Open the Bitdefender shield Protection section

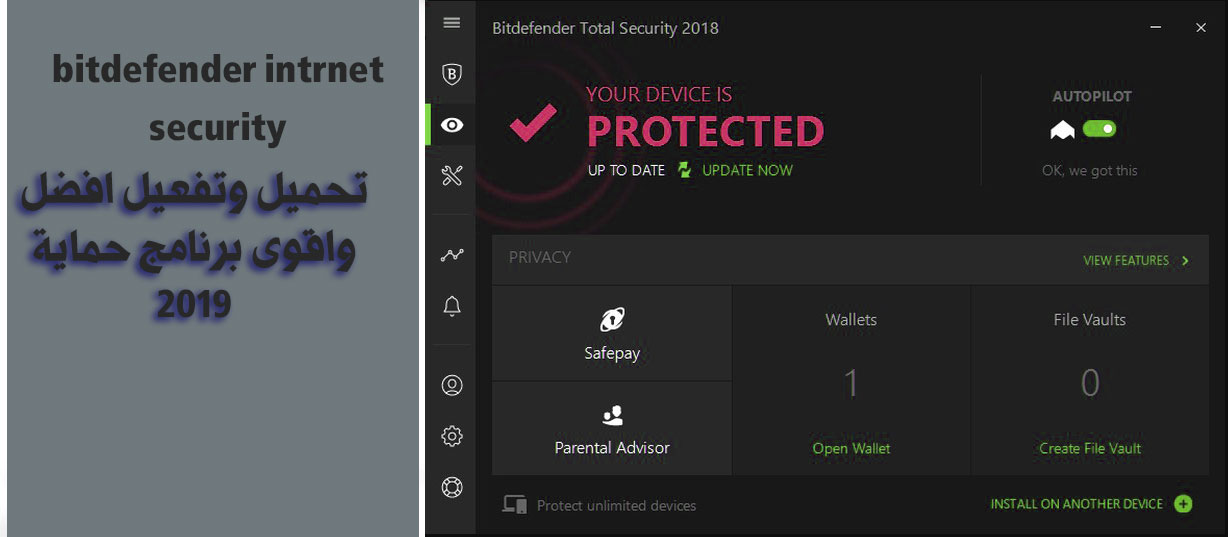point(452,74)
